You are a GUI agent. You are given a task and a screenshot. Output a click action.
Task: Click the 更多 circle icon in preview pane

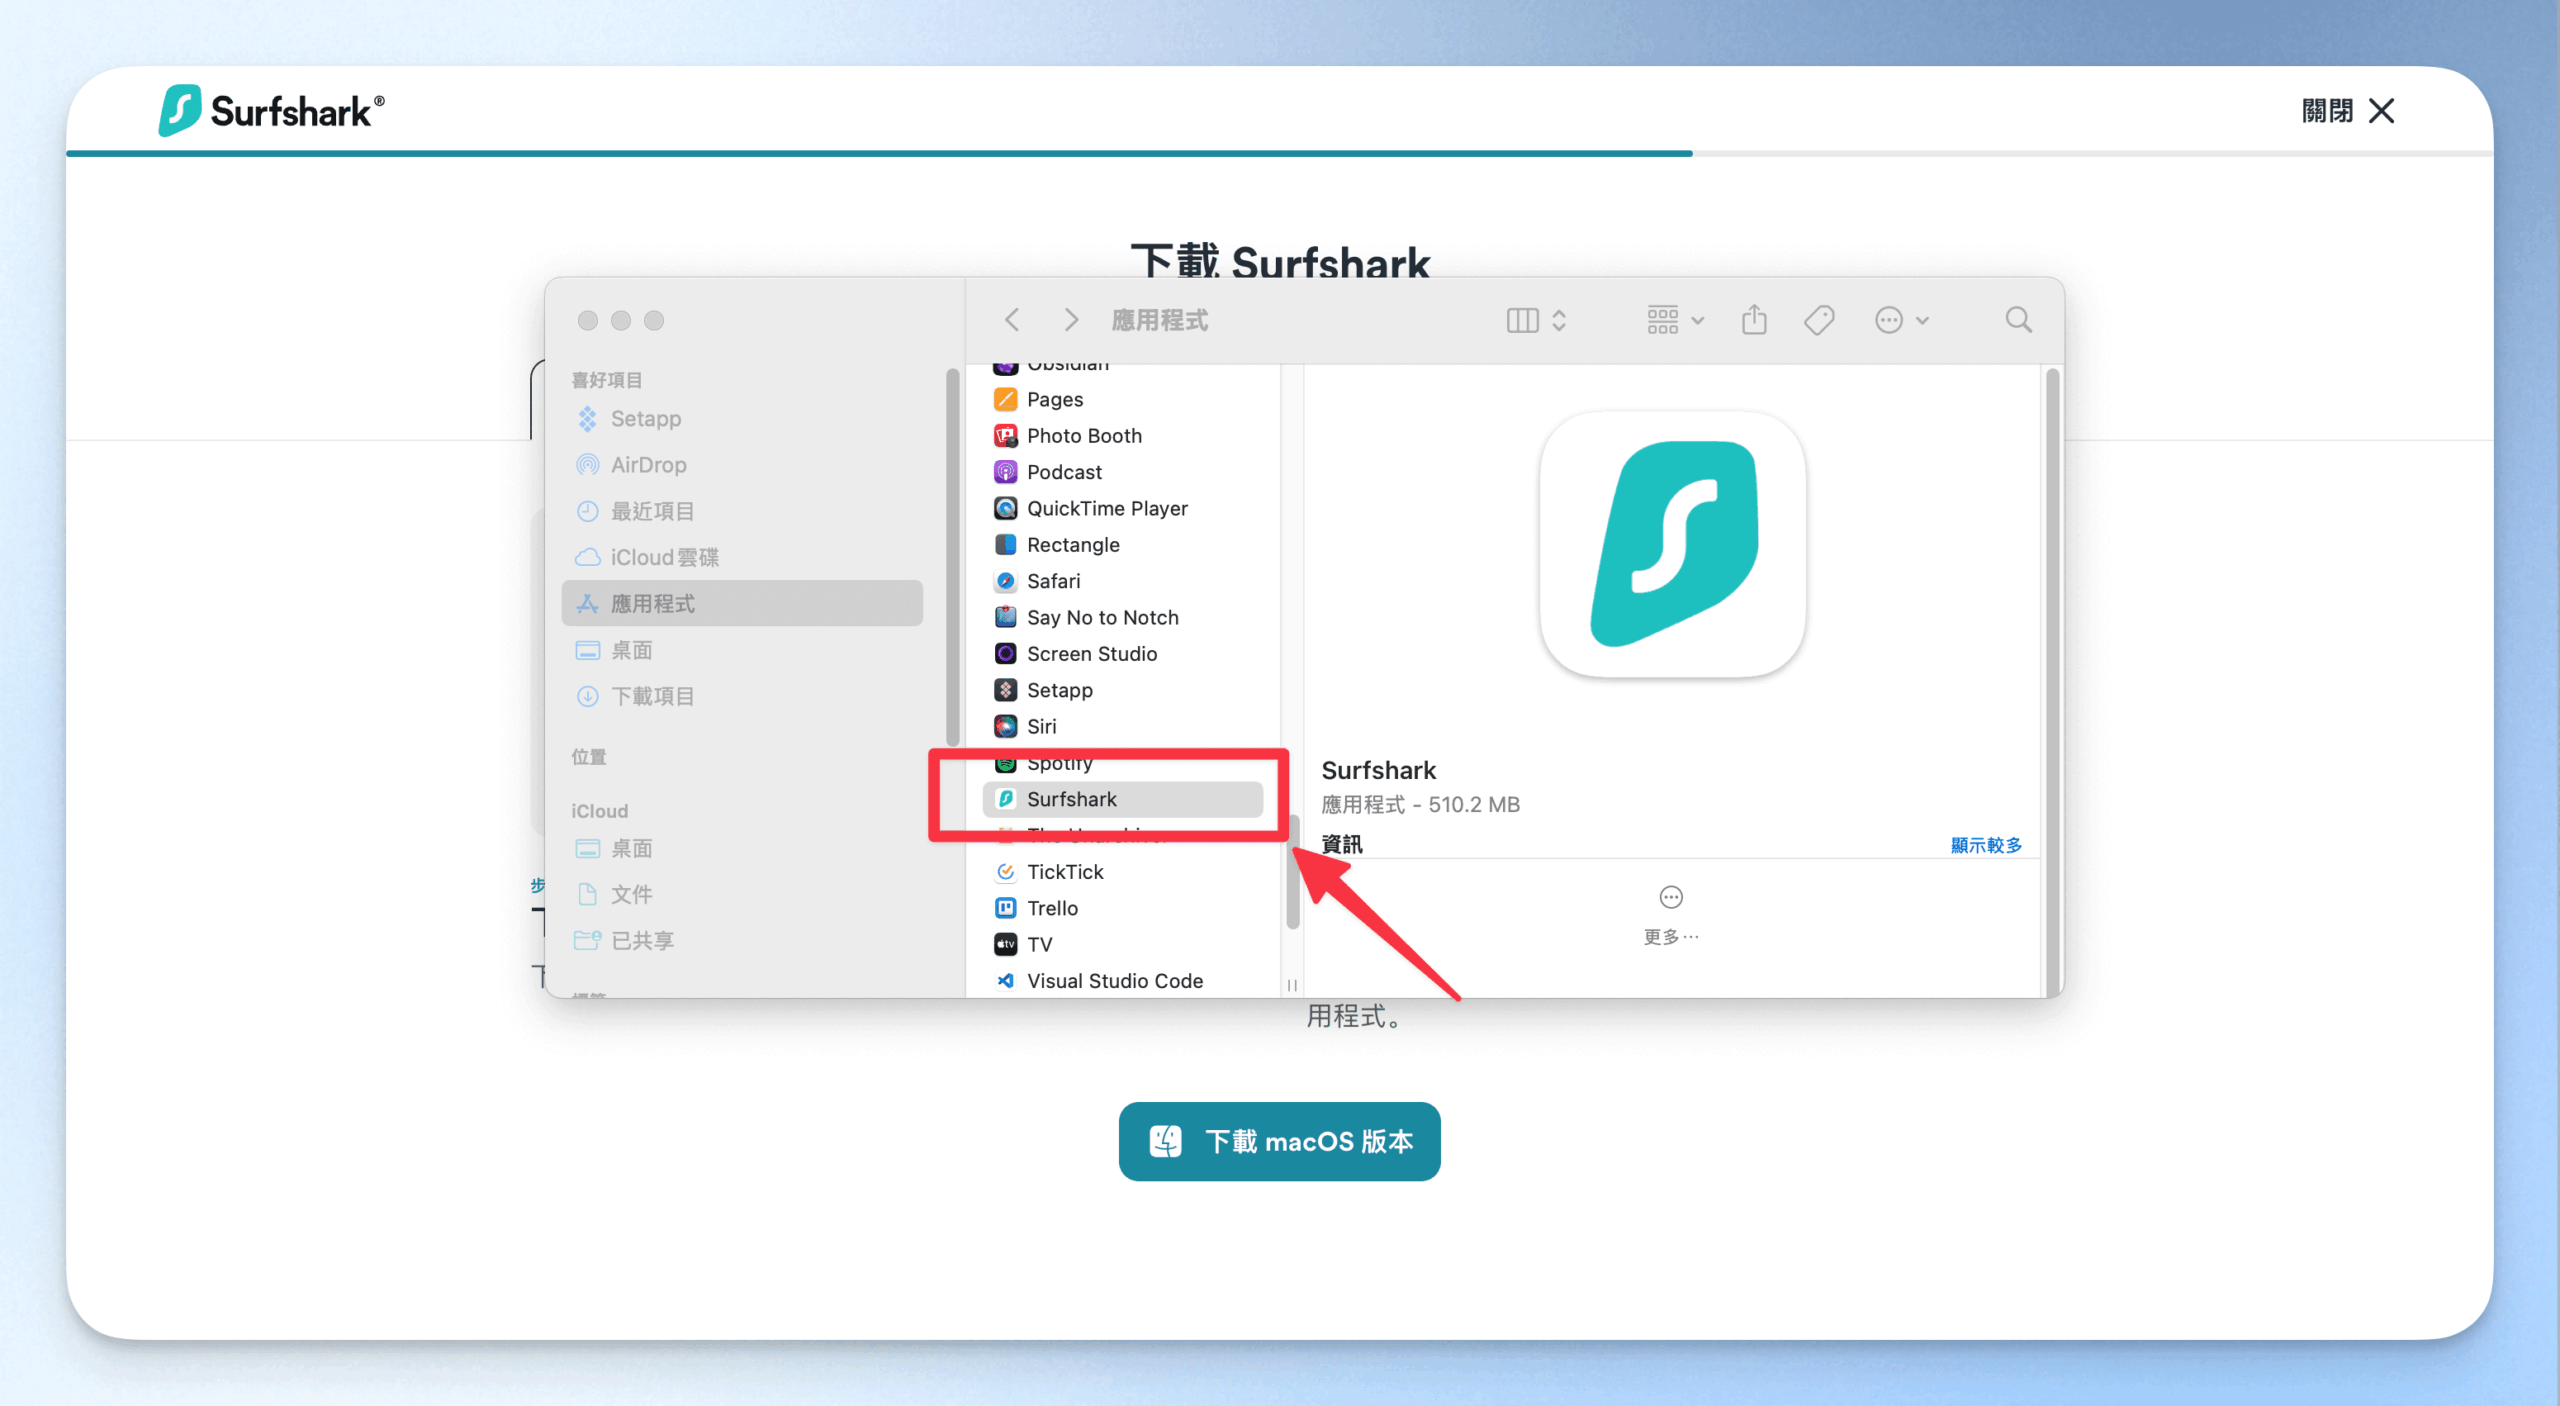point(1671,897)
